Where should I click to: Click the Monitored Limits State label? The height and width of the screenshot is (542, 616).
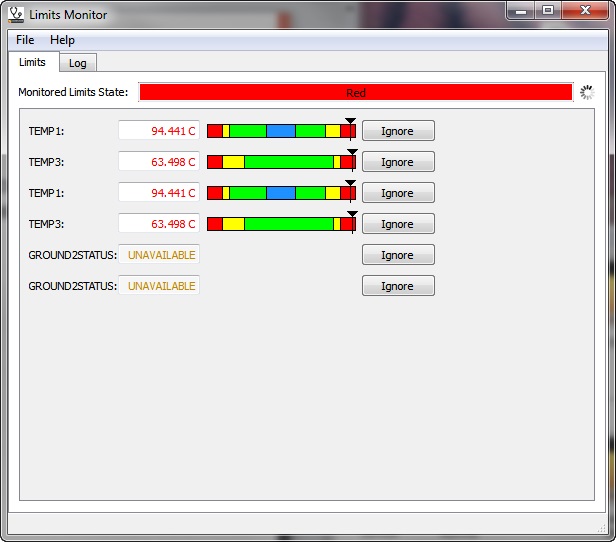click(x=73, y=92)
